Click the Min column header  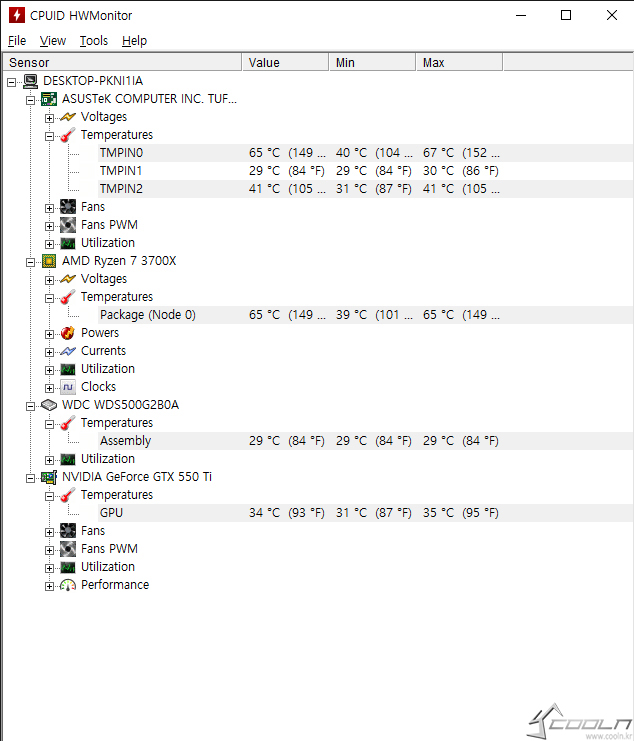tap(372, 62)
